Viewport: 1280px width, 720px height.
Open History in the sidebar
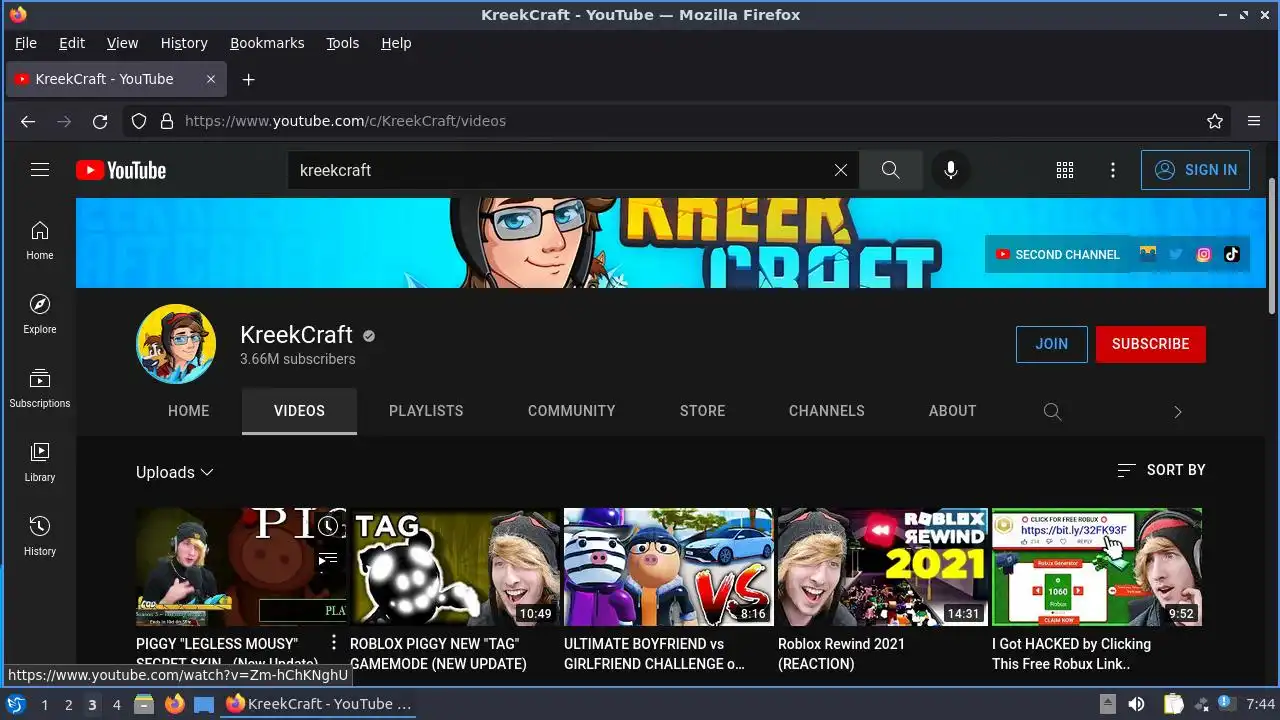(40, 537)
